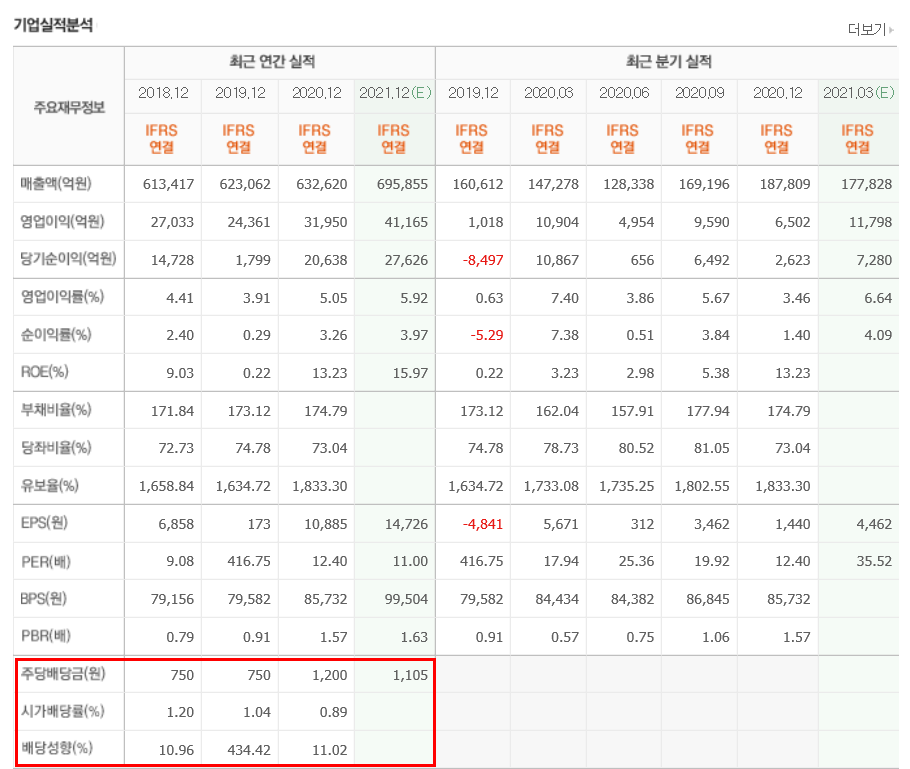Select the 주당배당금(원) row label

[63, 674]
